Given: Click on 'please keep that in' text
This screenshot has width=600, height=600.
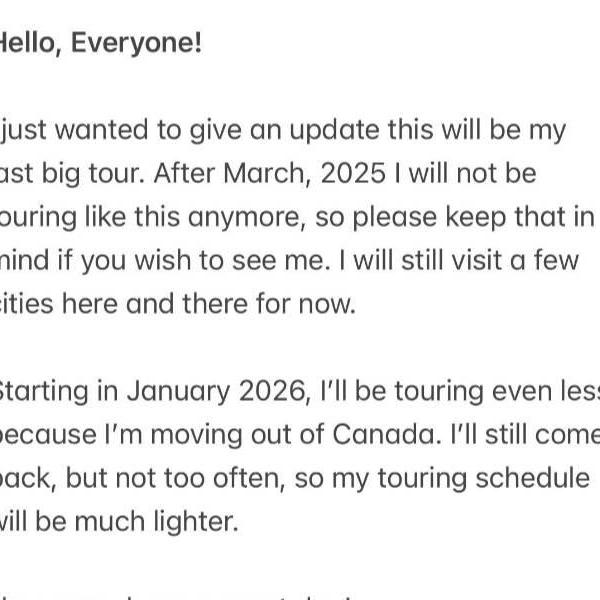Looking at the screenshot, I should [473, 218].
